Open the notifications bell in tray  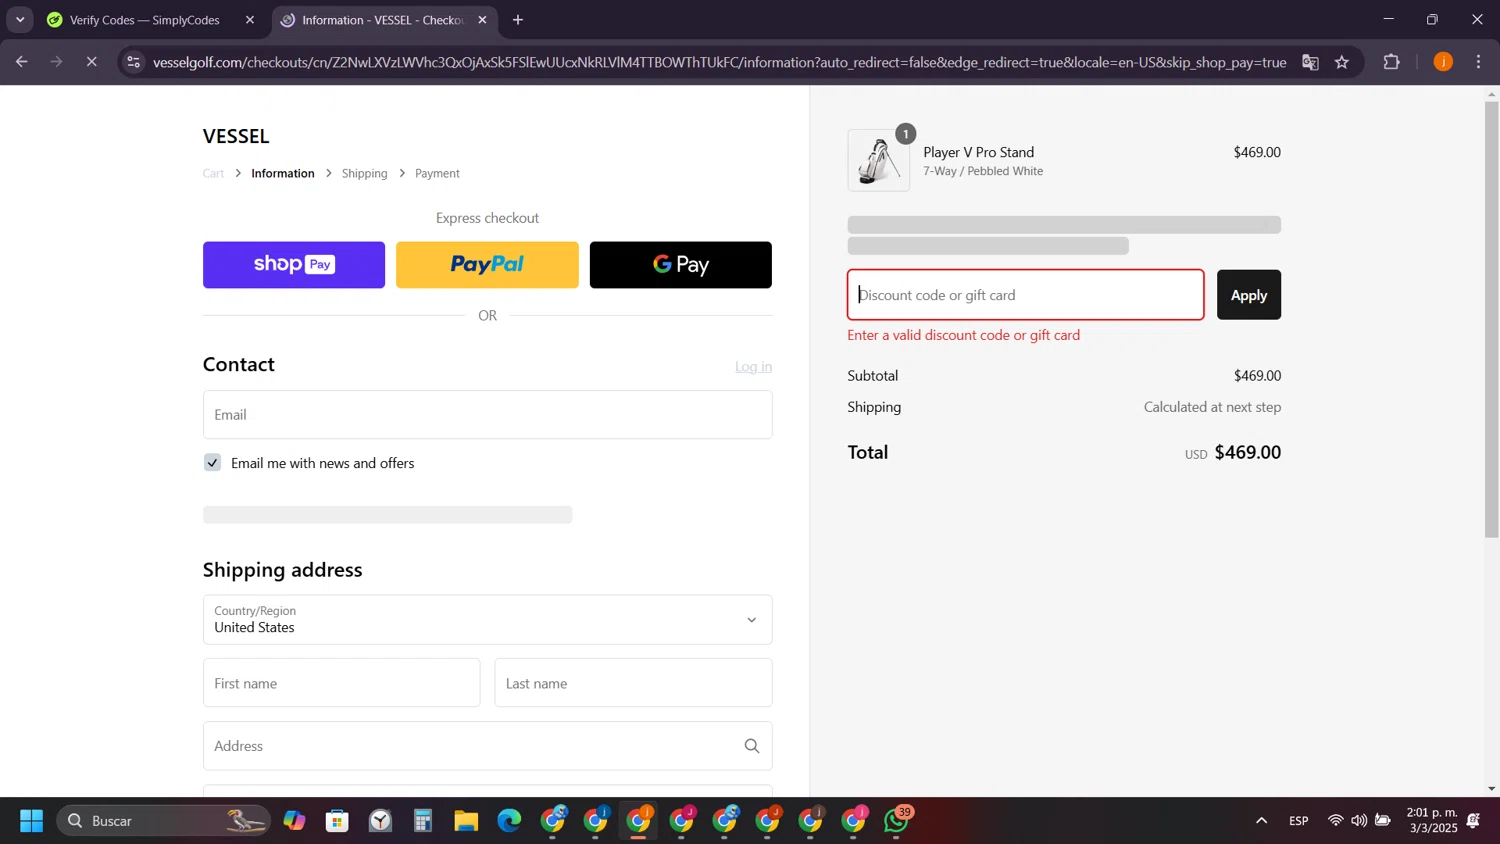pos(1474,821)
